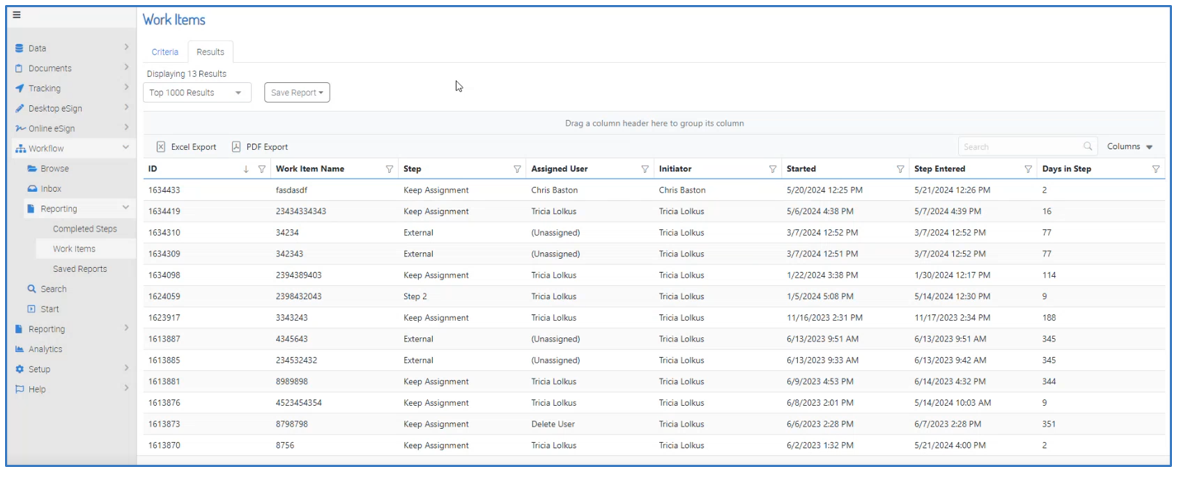The height and width of the screenshot is (479, 1182).
Task: Expand the Help menu chevron
Action: (x=126, y=388)
